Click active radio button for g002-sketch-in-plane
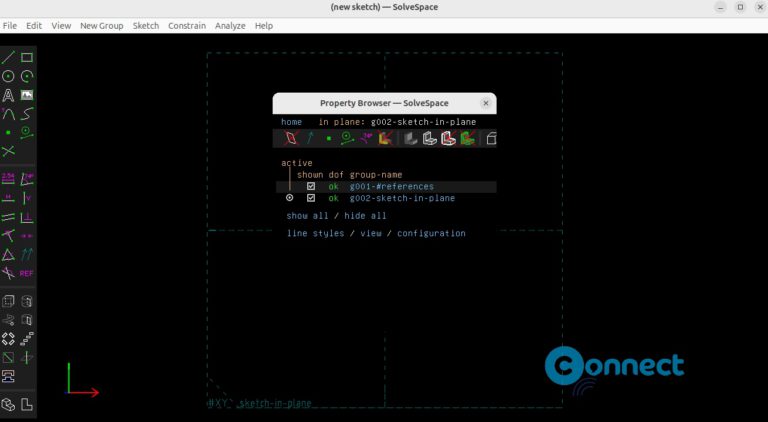This screenshot has width=768, height=422. click(289, 198)
